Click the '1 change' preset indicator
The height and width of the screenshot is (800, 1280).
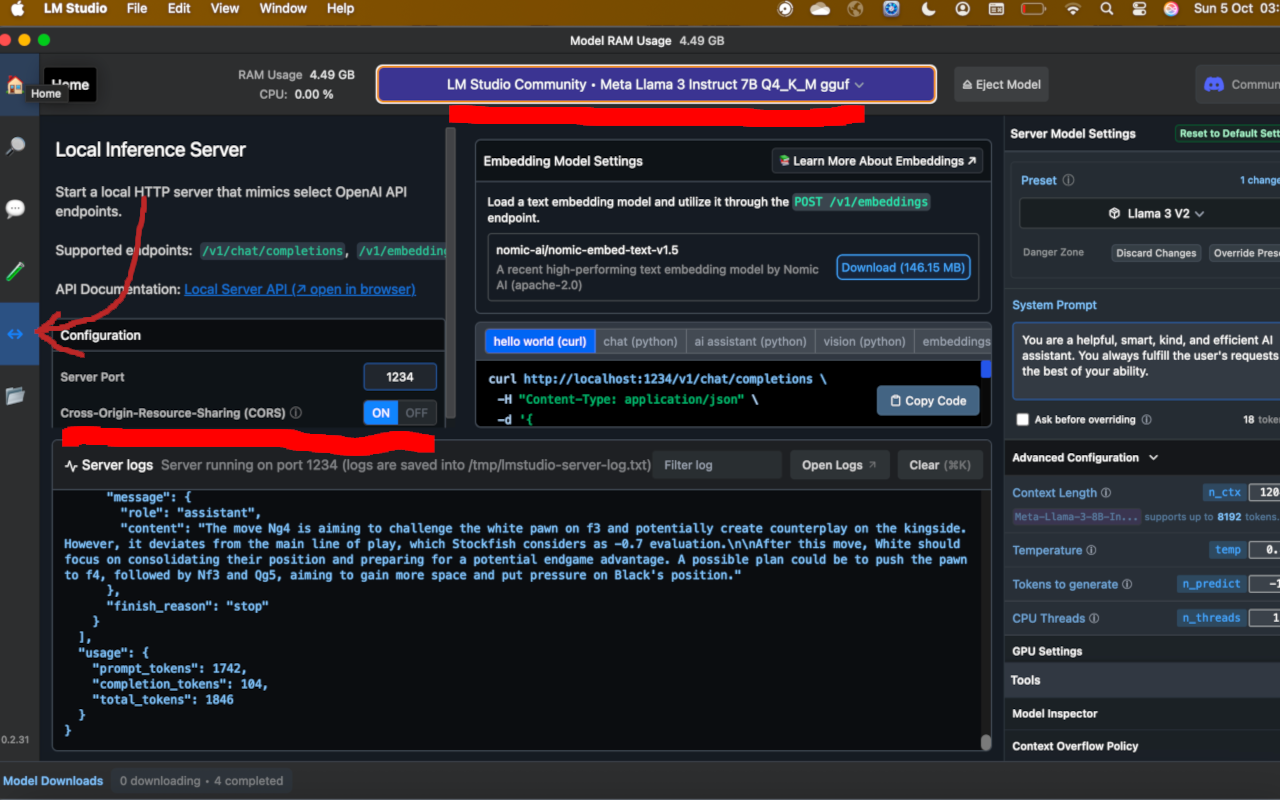[1259, 181]
